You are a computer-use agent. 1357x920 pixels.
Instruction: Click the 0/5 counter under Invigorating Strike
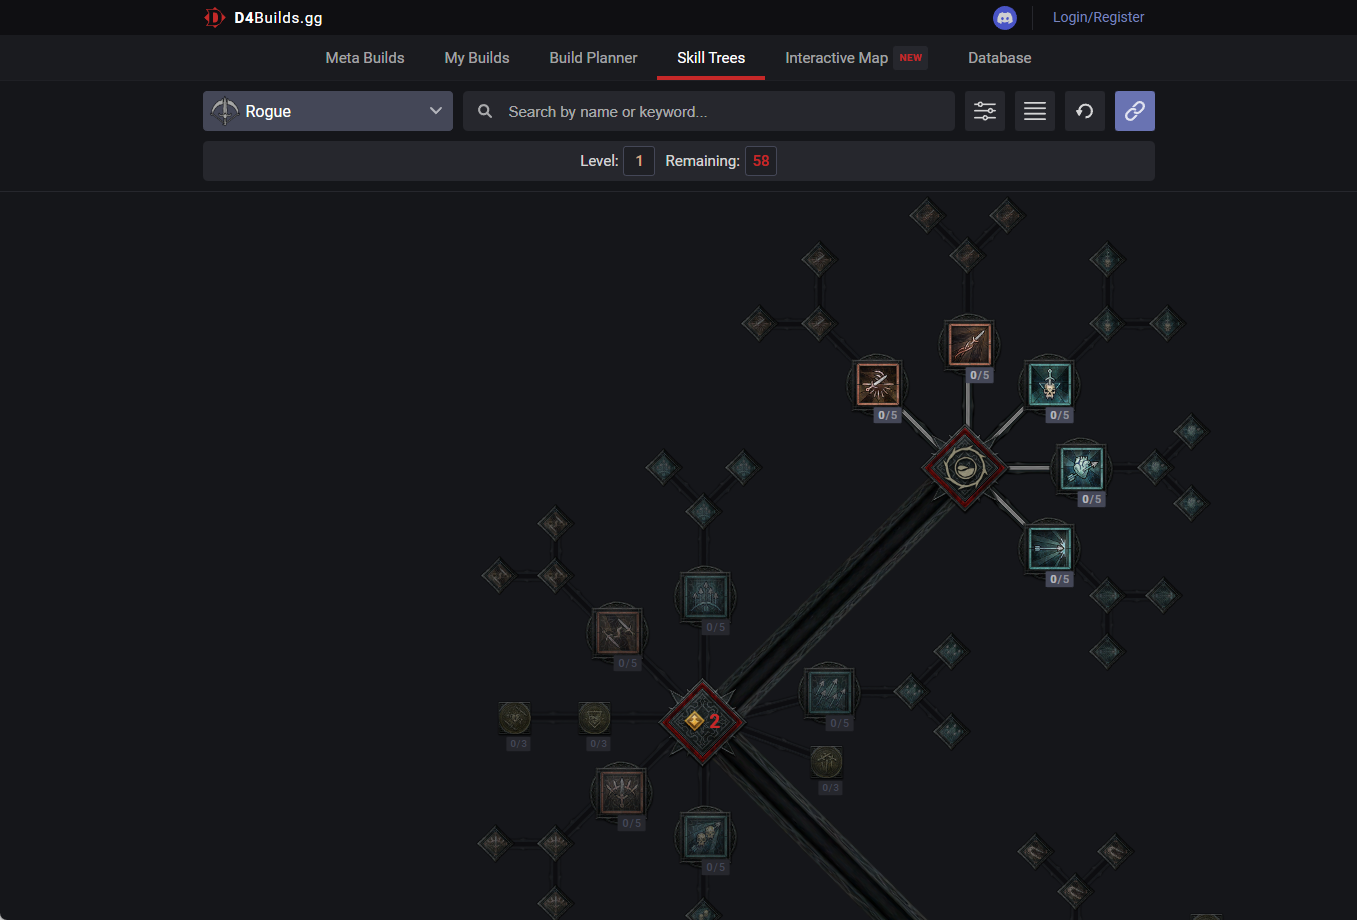(888, 415)
